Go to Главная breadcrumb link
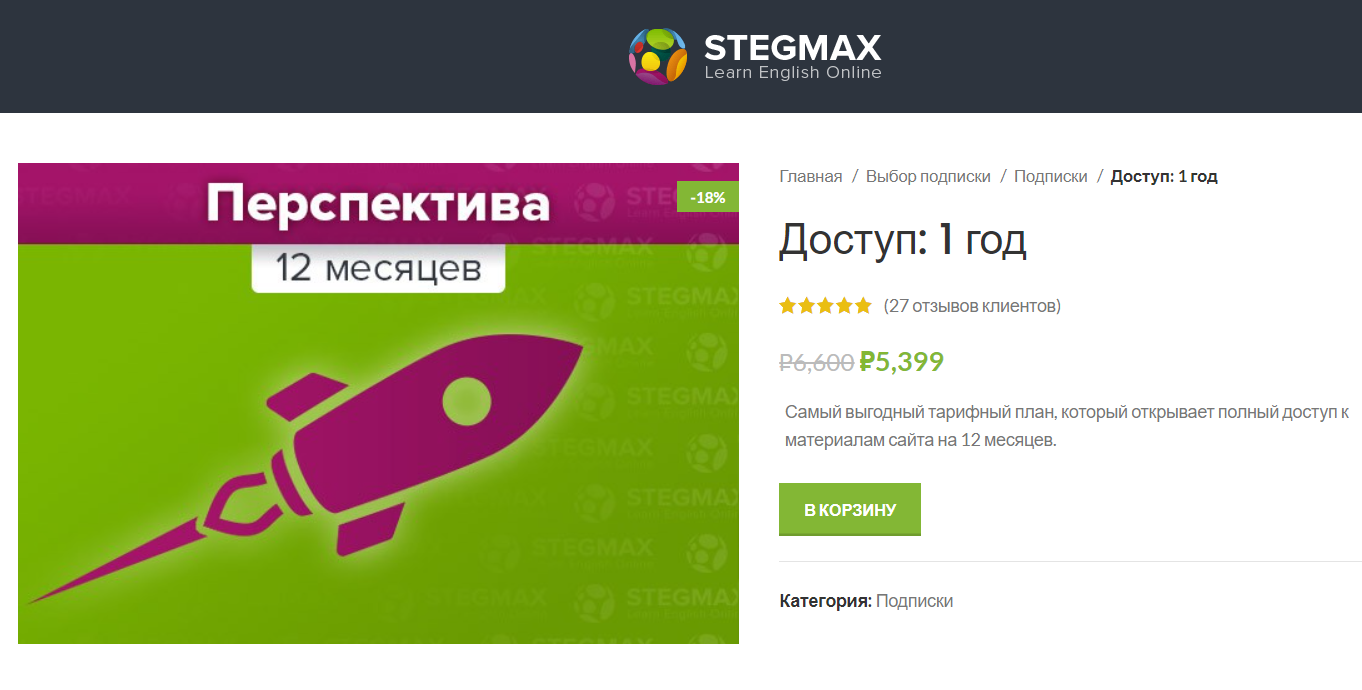 click(x=811, y=176)
